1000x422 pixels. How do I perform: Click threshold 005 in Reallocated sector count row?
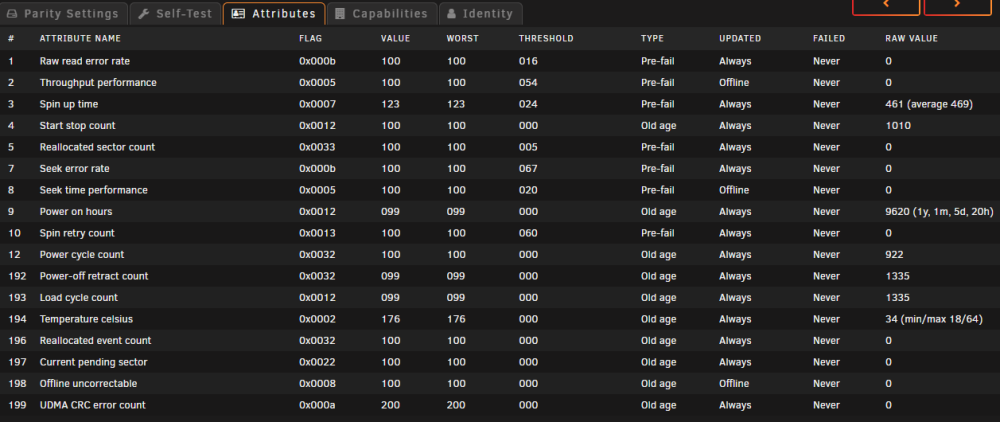[528, 147]
